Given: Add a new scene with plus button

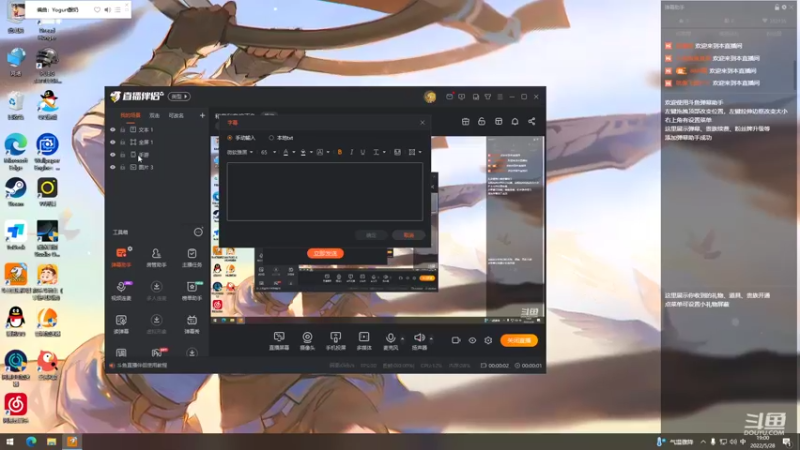Looking at the screenshot, I should tap(203, 115).
